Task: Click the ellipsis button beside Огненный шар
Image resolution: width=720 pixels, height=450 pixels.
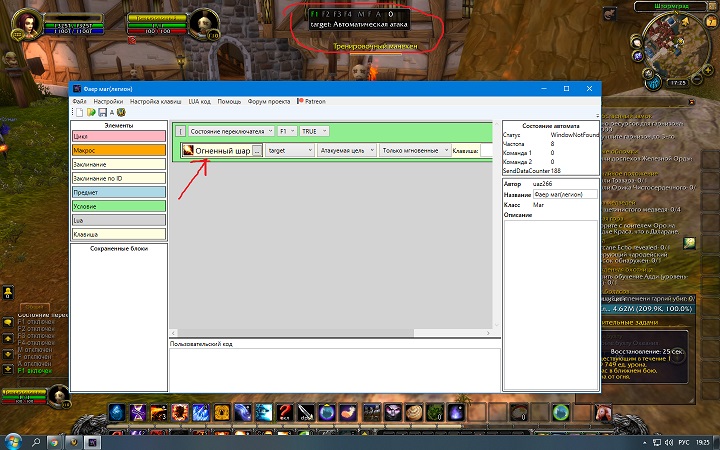Action: (257, 150)
